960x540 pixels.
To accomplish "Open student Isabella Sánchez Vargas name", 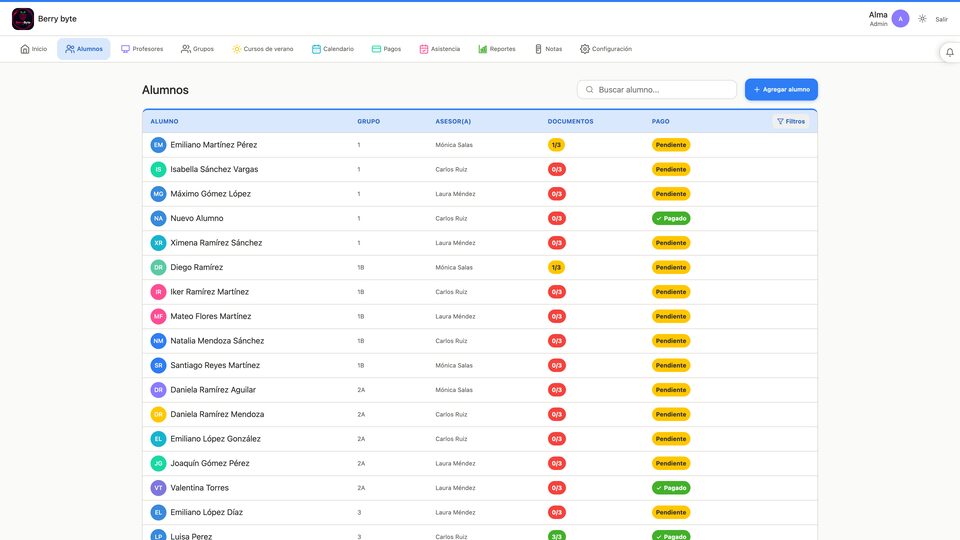I will tap(214, 170).
